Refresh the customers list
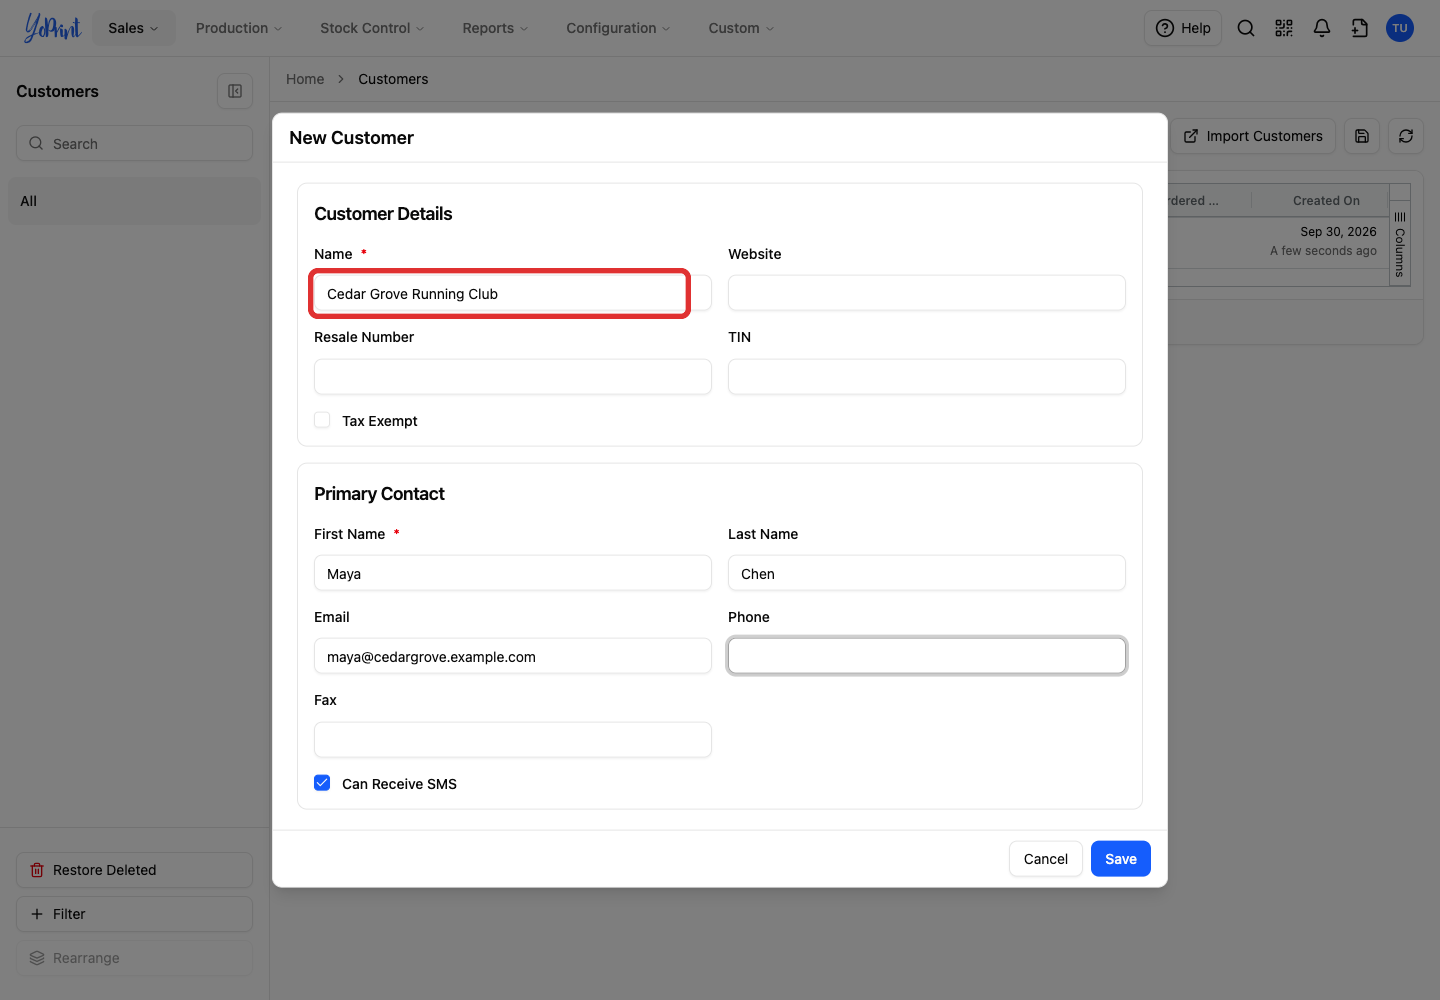Image resolution: width=1440 pixels, height=1000 pixels. tap(1406, 136)
